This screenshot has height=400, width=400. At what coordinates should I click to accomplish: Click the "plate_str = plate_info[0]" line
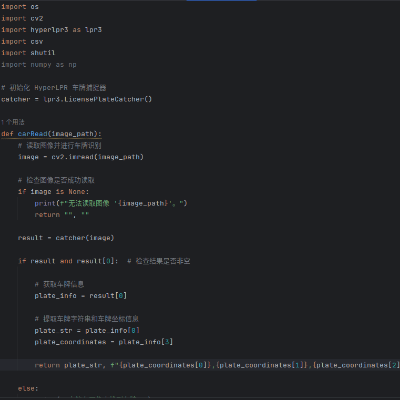(87, 330)
